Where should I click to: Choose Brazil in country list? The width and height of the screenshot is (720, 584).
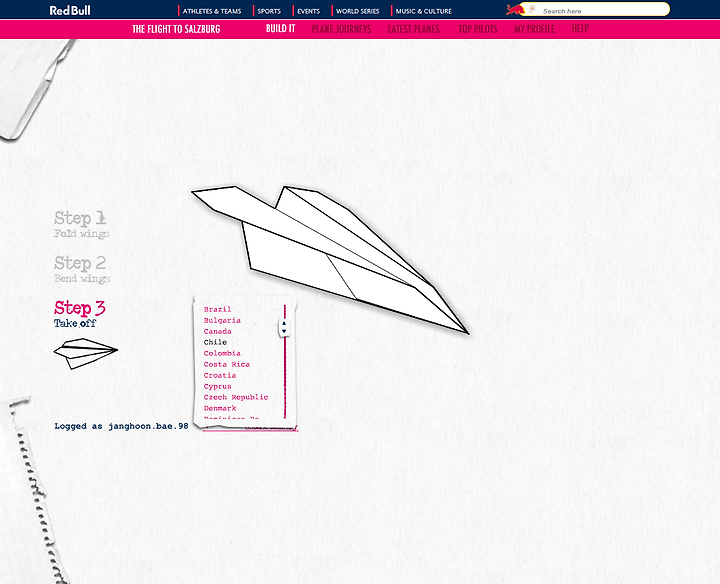tap(217, 309)
